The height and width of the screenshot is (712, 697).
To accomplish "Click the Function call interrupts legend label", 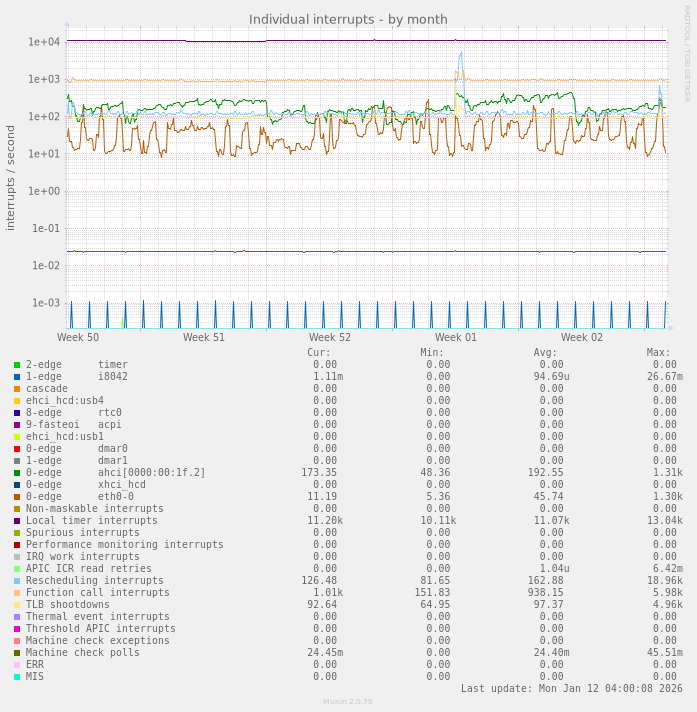I will (97, 593).
